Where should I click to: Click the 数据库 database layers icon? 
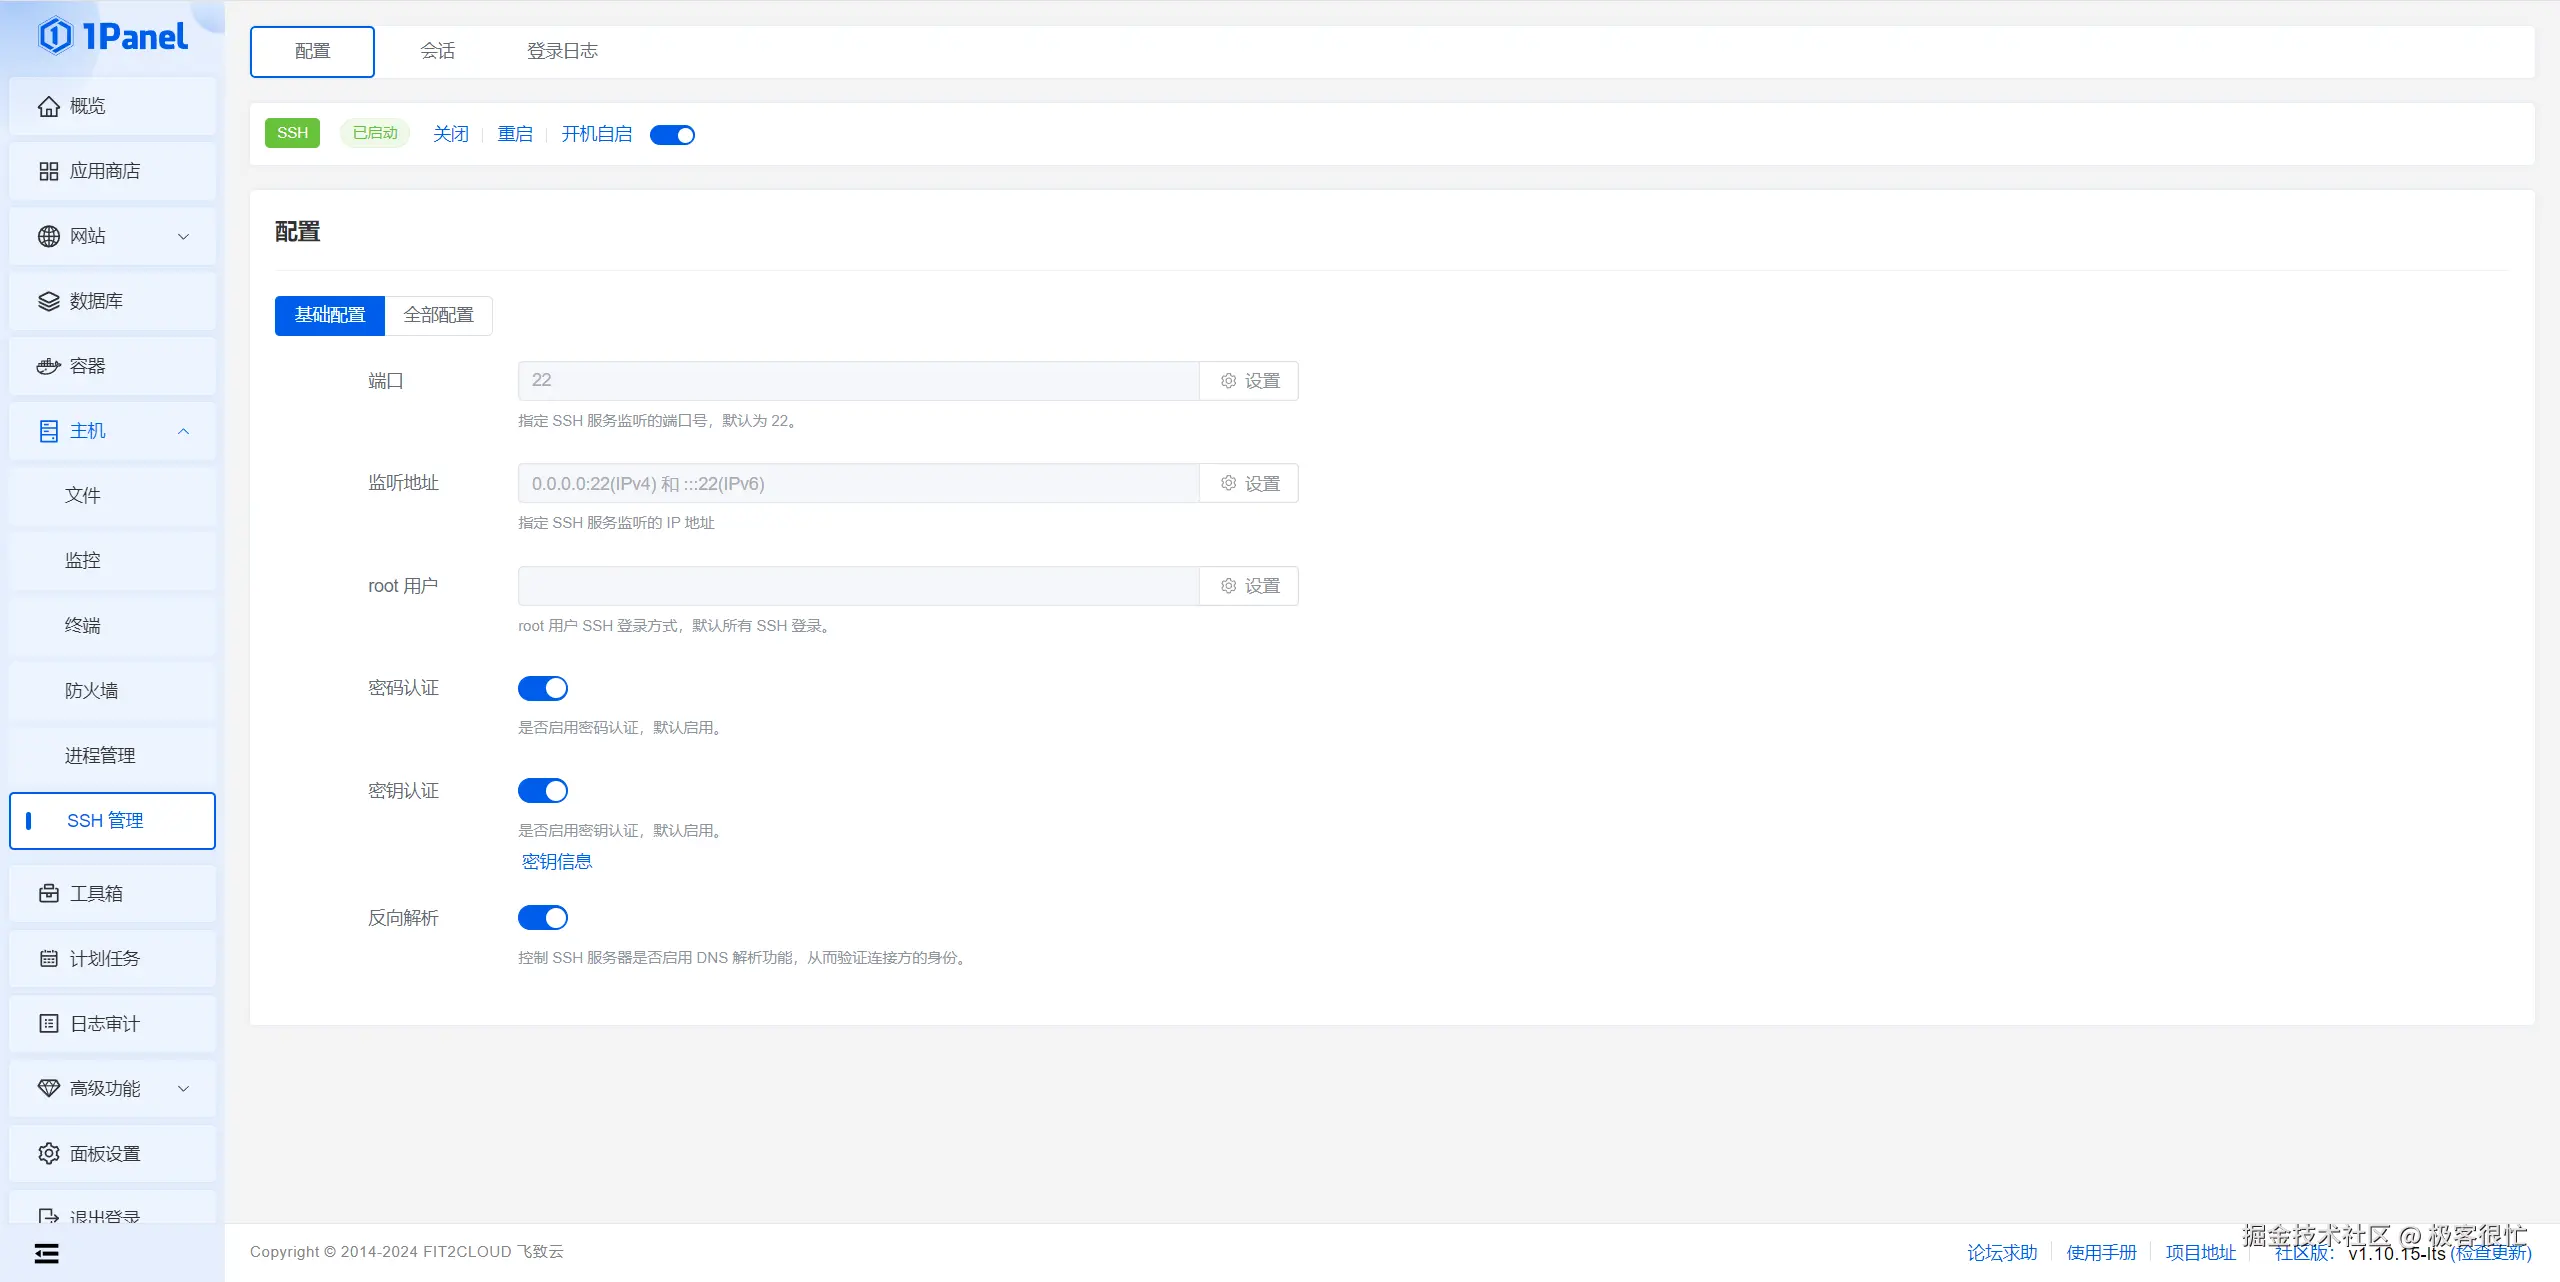[48, 301]
